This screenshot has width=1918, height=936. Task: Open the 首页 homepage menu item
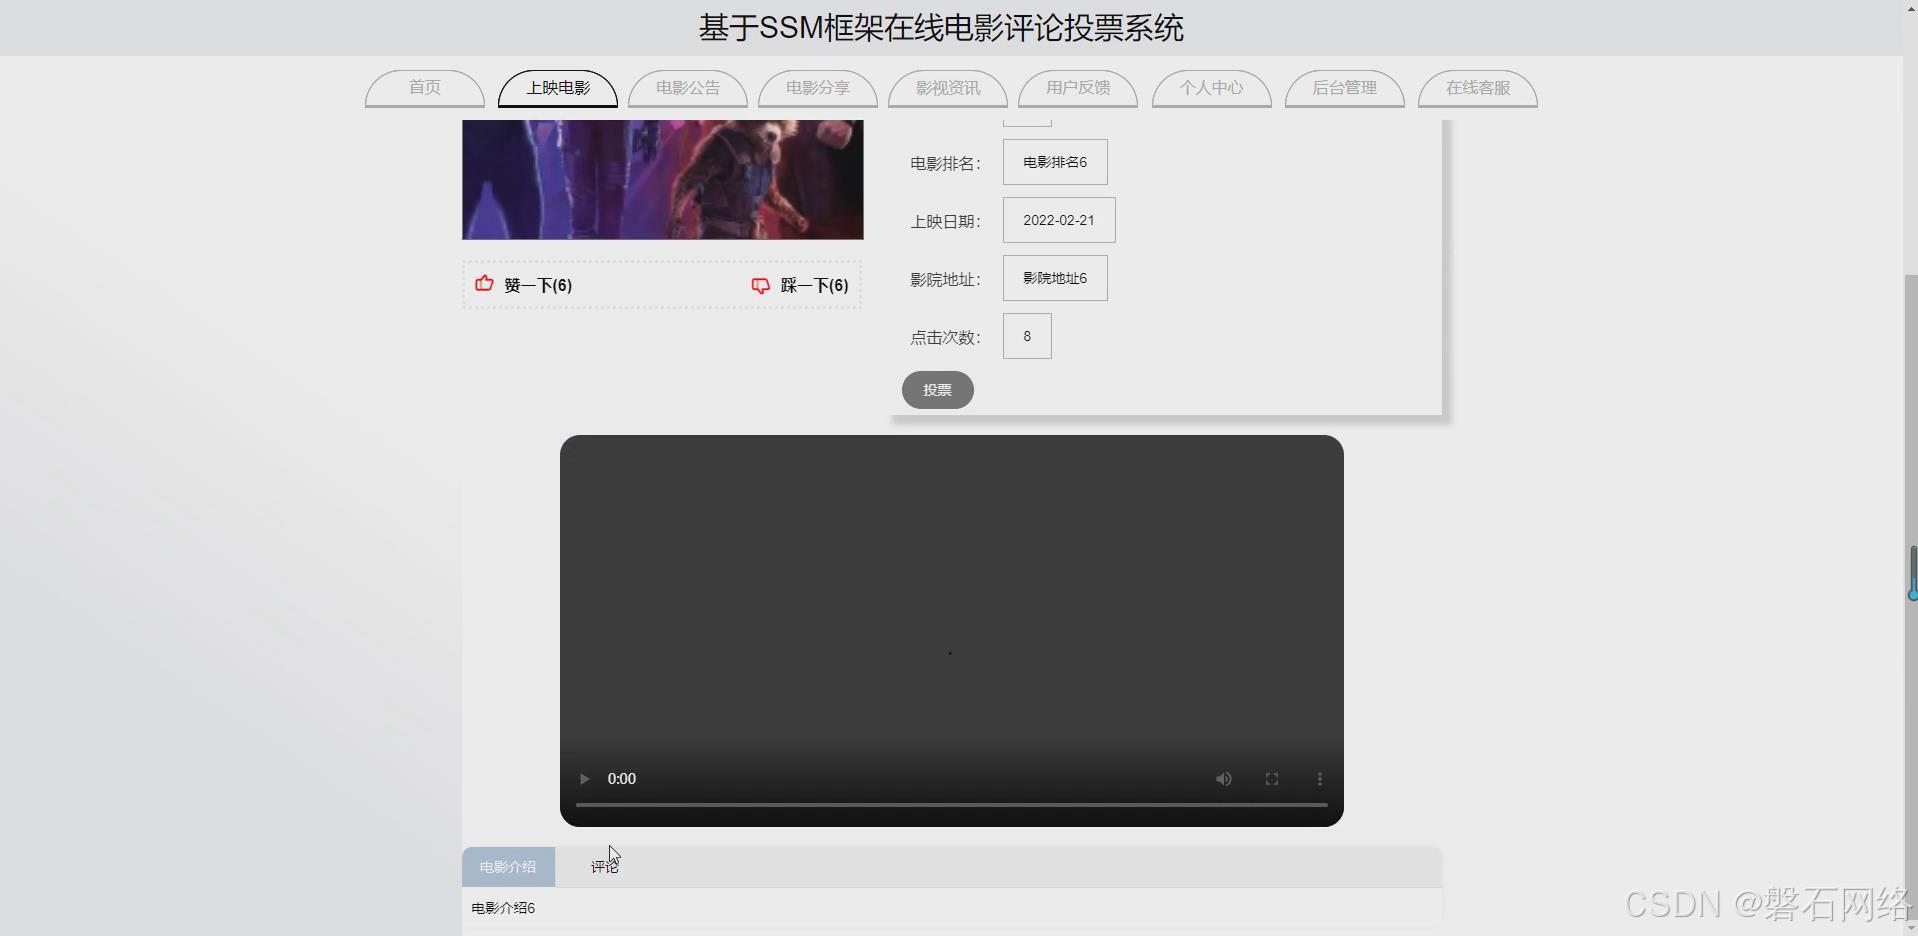coord(423,88)
